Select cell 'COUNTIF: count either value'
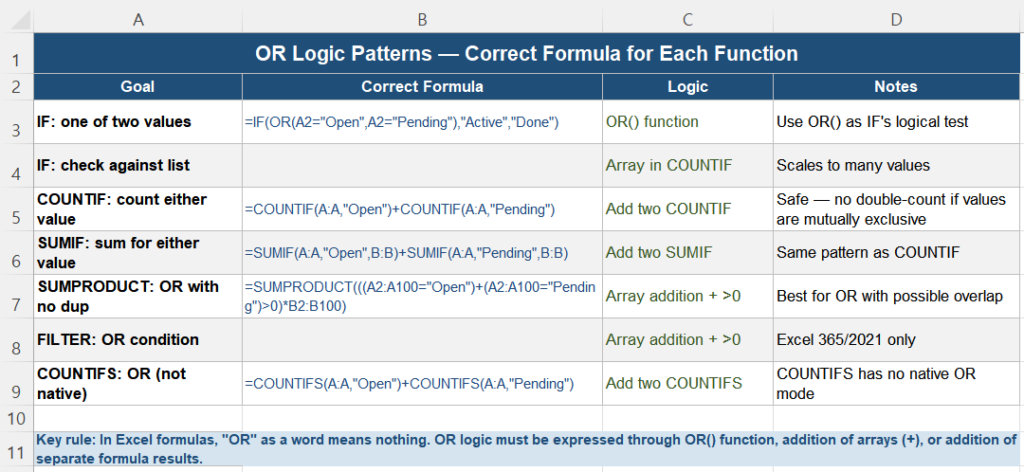The image size is (1024, 472). pos(138,209)
